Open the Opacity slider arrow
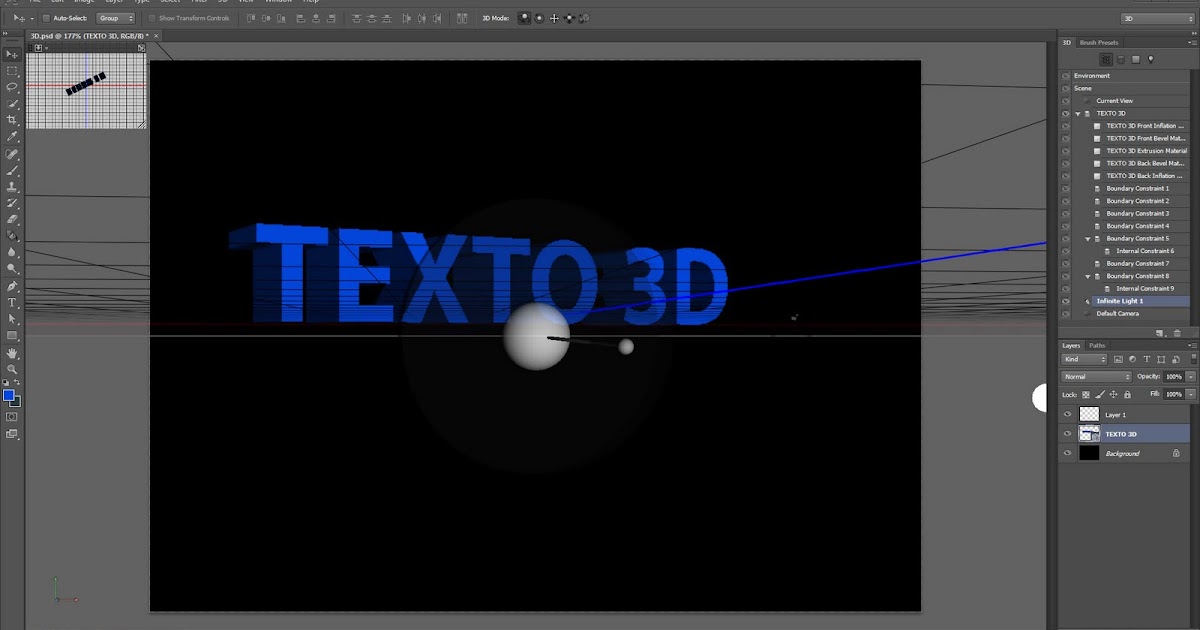The width and height of the screenshot is (1200, 630). point(1190,377)
